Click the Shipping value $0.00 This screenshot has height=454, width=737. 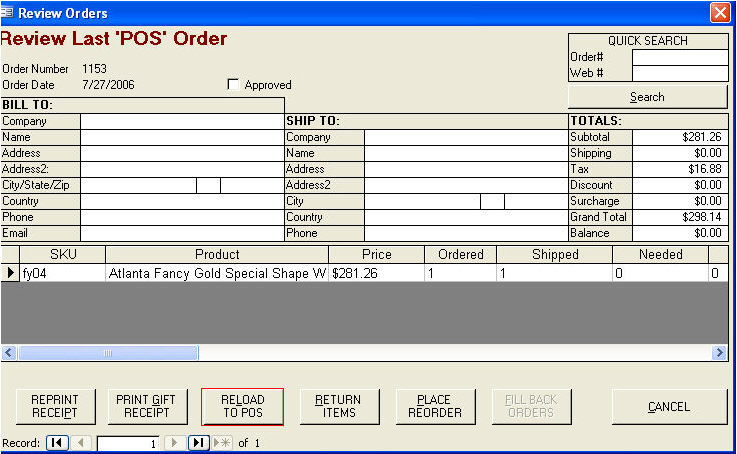coord(680,153)
